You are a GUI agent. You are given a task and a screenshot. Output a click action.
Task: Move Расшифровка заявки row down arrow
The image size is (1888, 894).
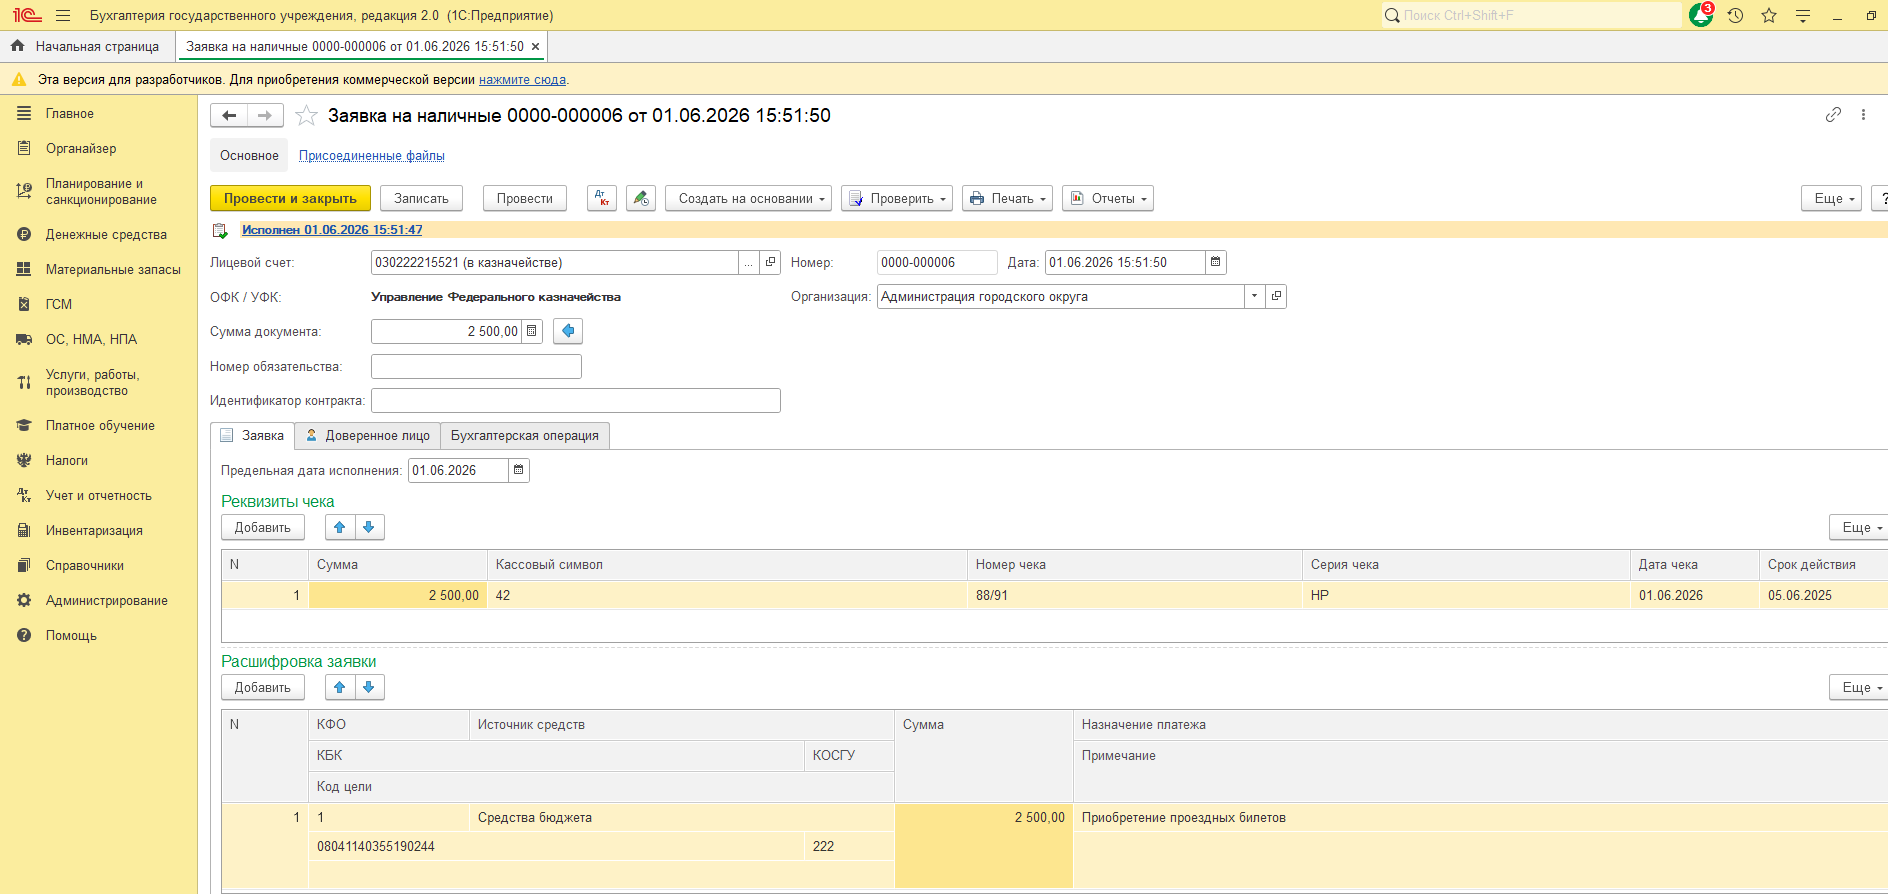click(x=369, y=687)
